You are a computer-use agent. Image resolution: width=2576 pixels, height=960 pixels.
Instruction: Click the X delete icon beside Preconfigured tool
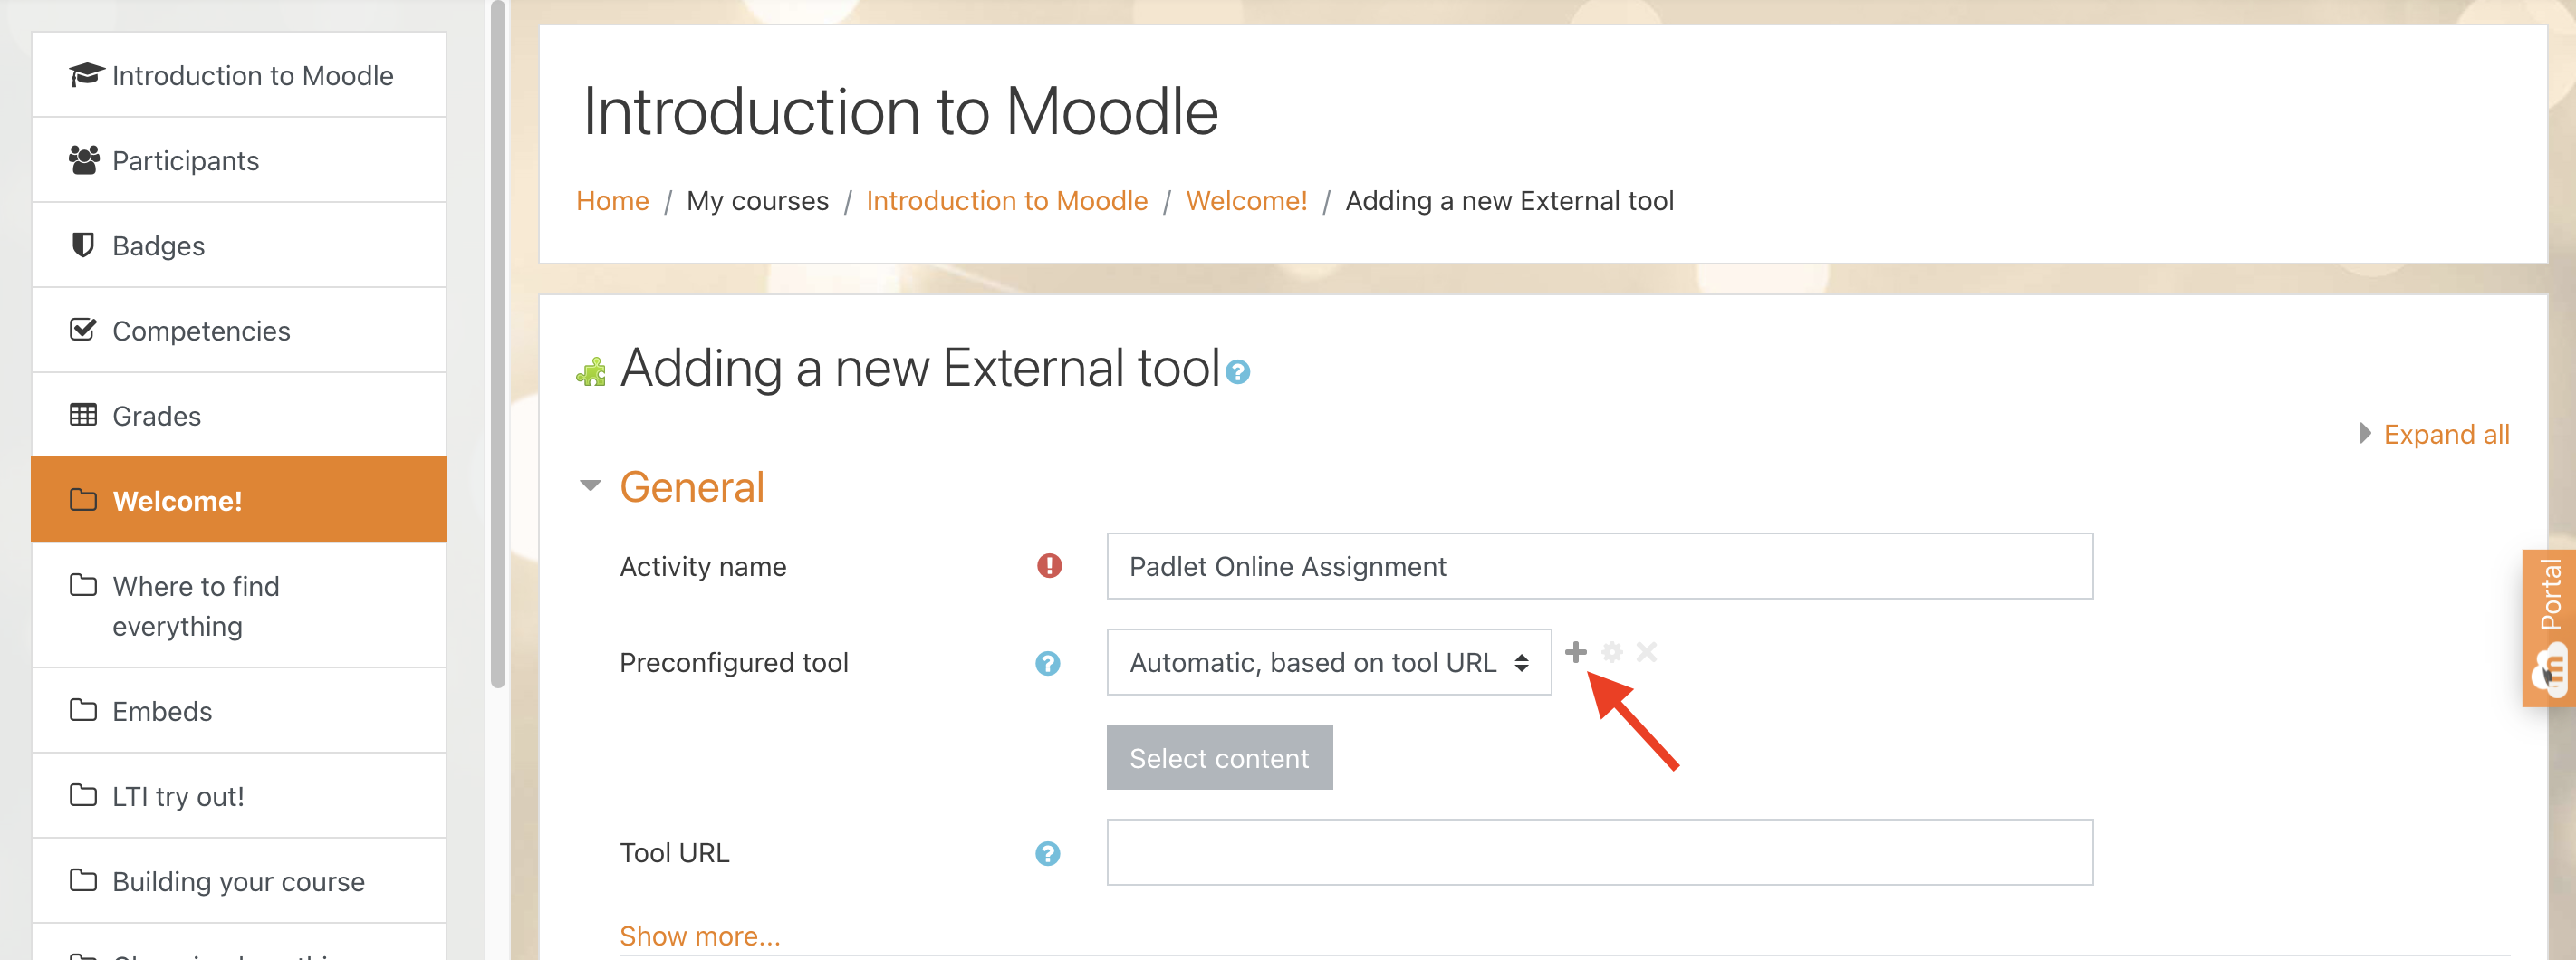click(x=1646, y=652)
